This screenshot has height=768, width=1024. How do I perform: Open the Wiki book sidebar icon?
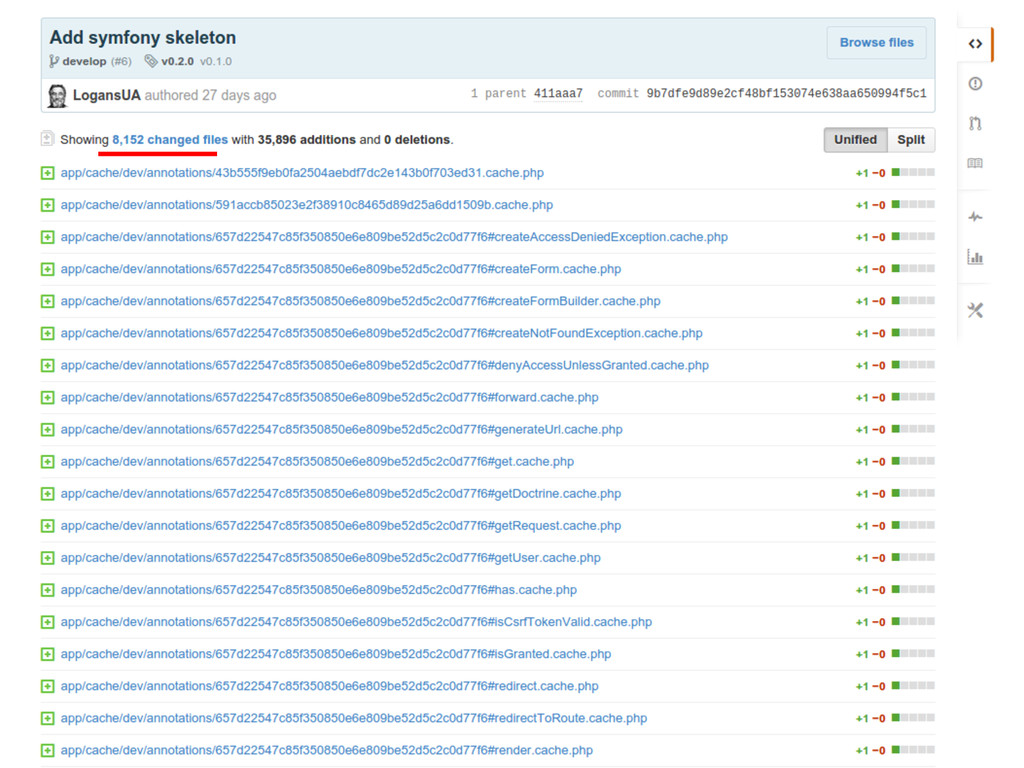[975, 163]
